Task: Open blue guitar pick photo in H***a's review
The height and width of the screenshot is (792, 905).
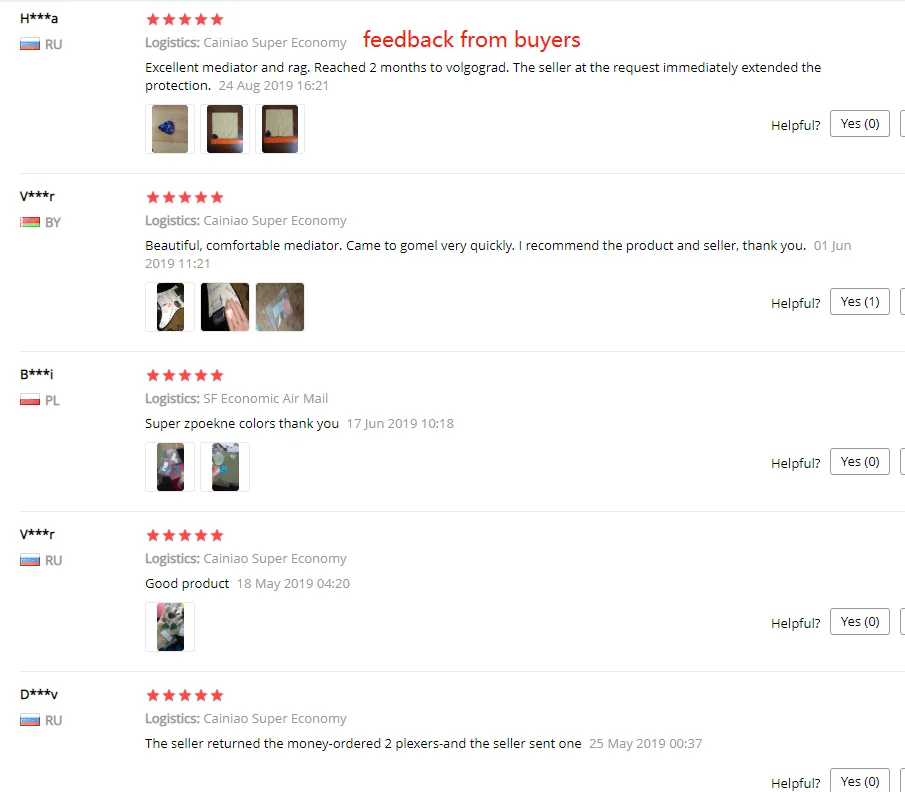Action: (170, 129)
